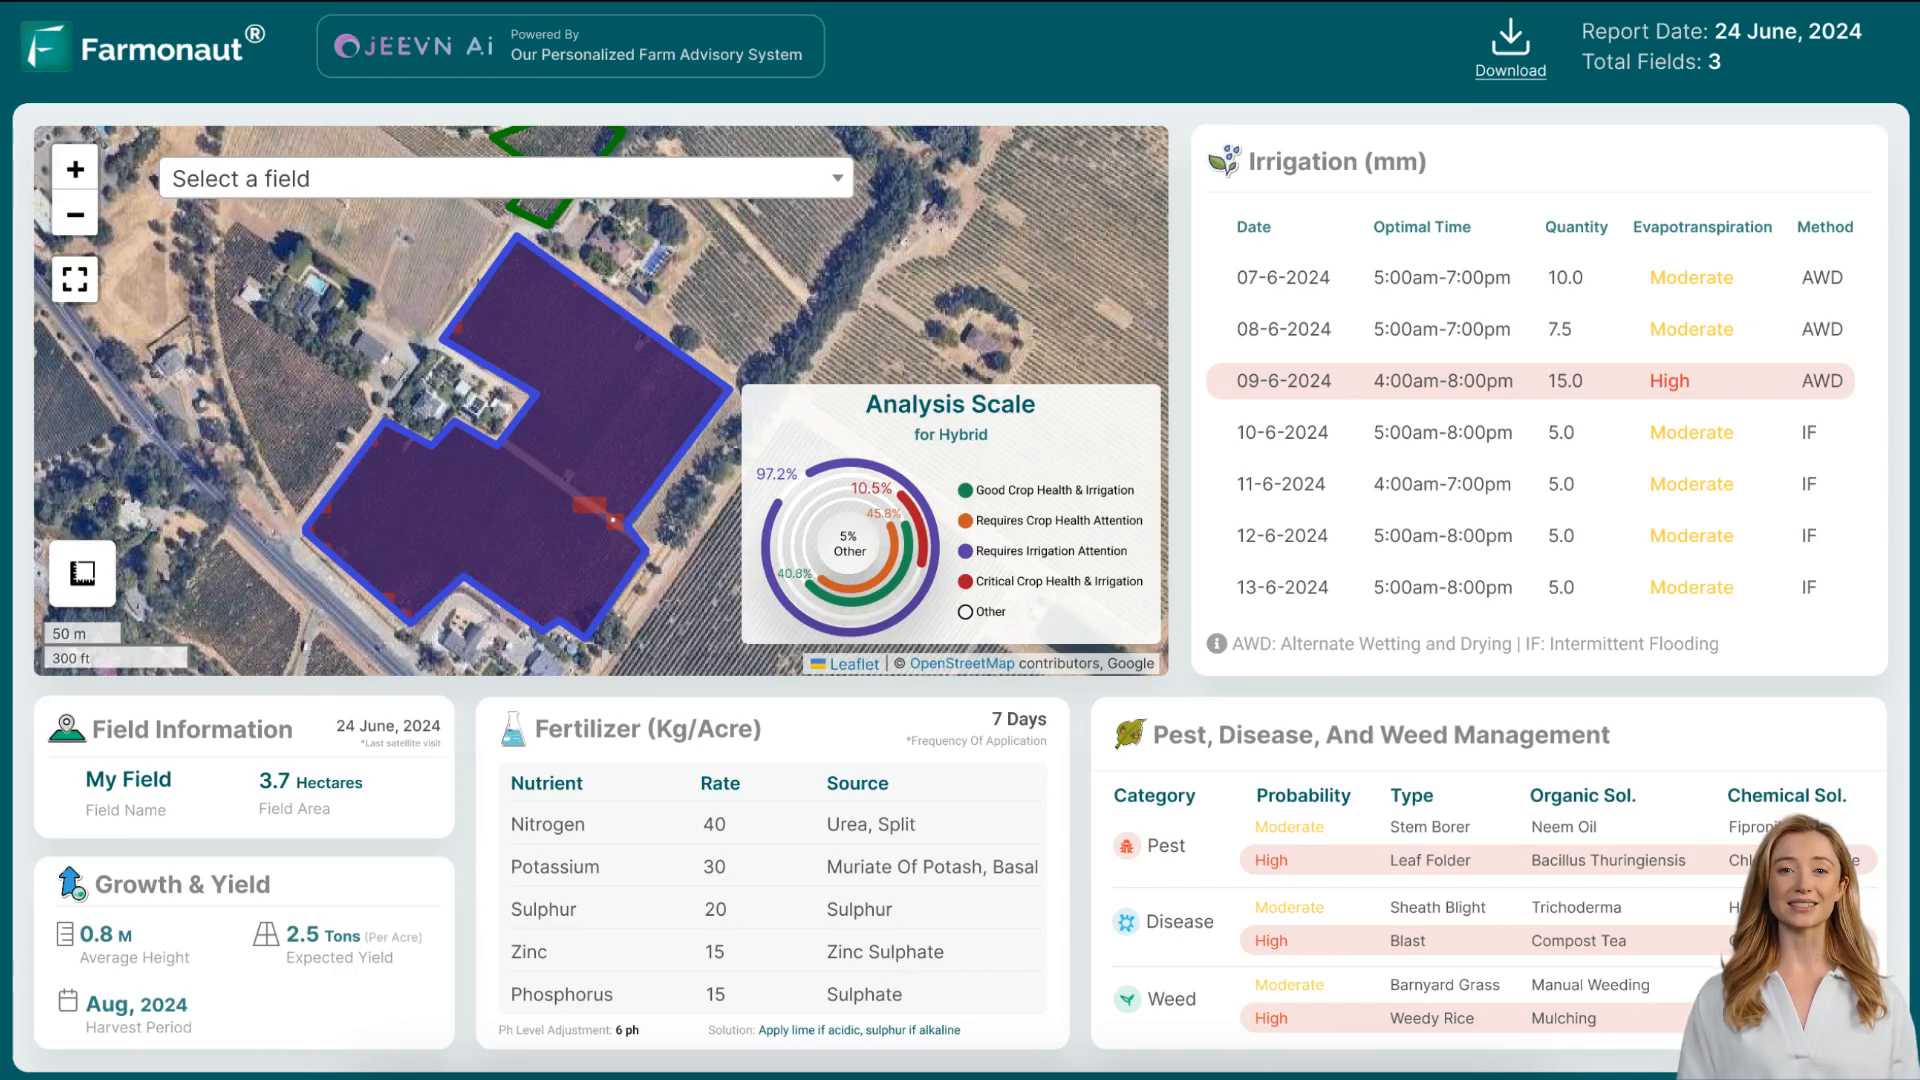1920x1080 pixels.
Task: Select the Leaflet attribution tab
Action: coord(853,663)
